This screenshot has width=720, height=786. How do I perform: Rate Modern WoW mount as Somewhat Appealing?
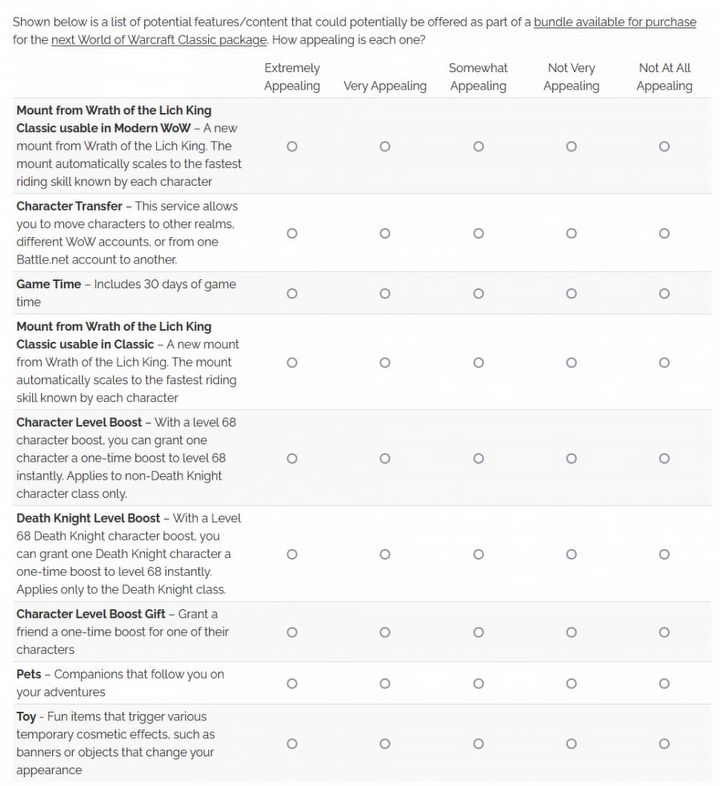(x=478, y=146)
